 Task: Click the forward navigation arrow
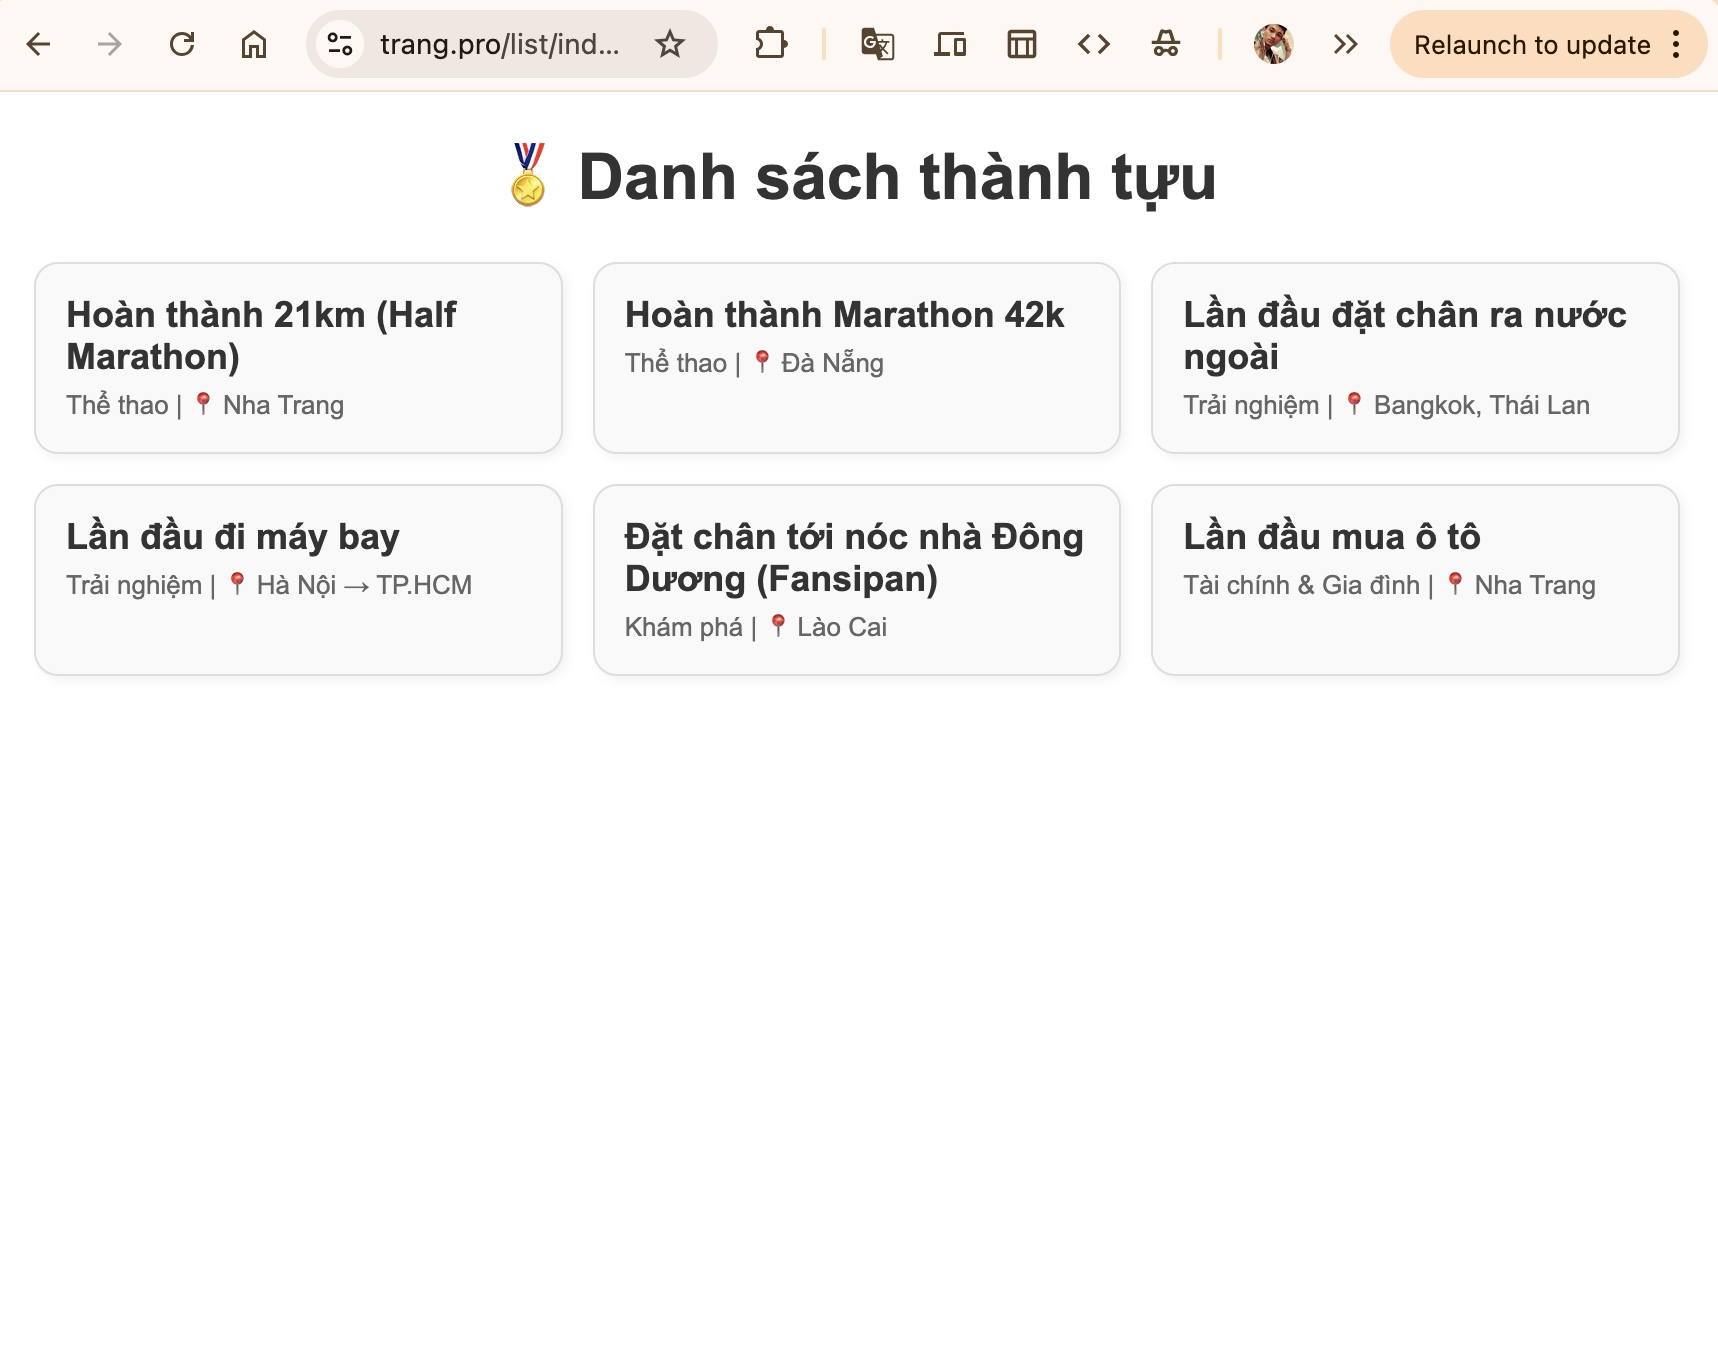110,44
